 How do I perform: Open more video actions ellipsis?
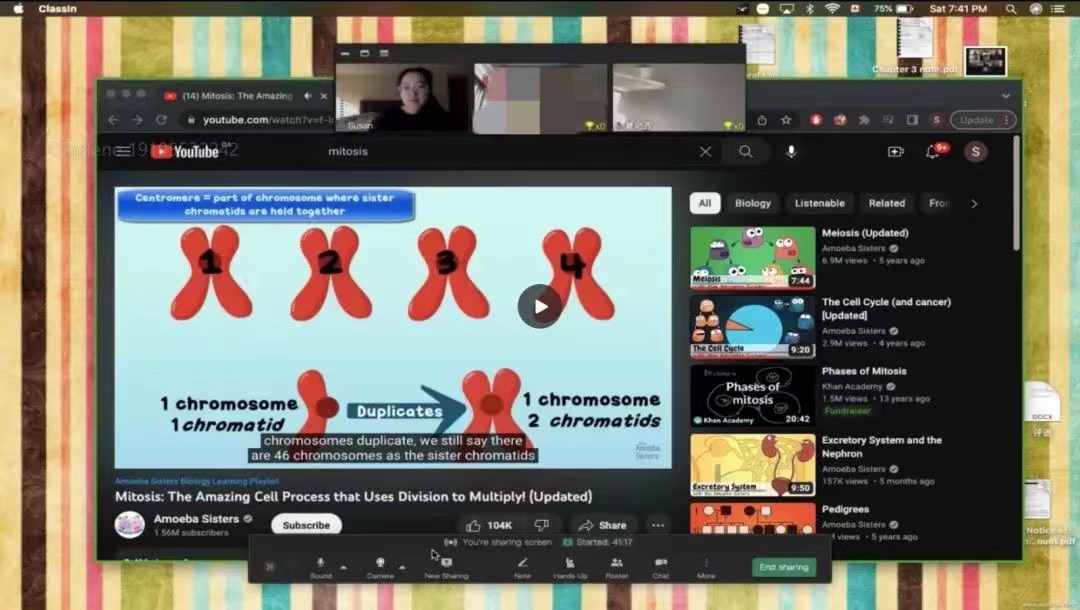pyautogui.click(x=658, y=525)
